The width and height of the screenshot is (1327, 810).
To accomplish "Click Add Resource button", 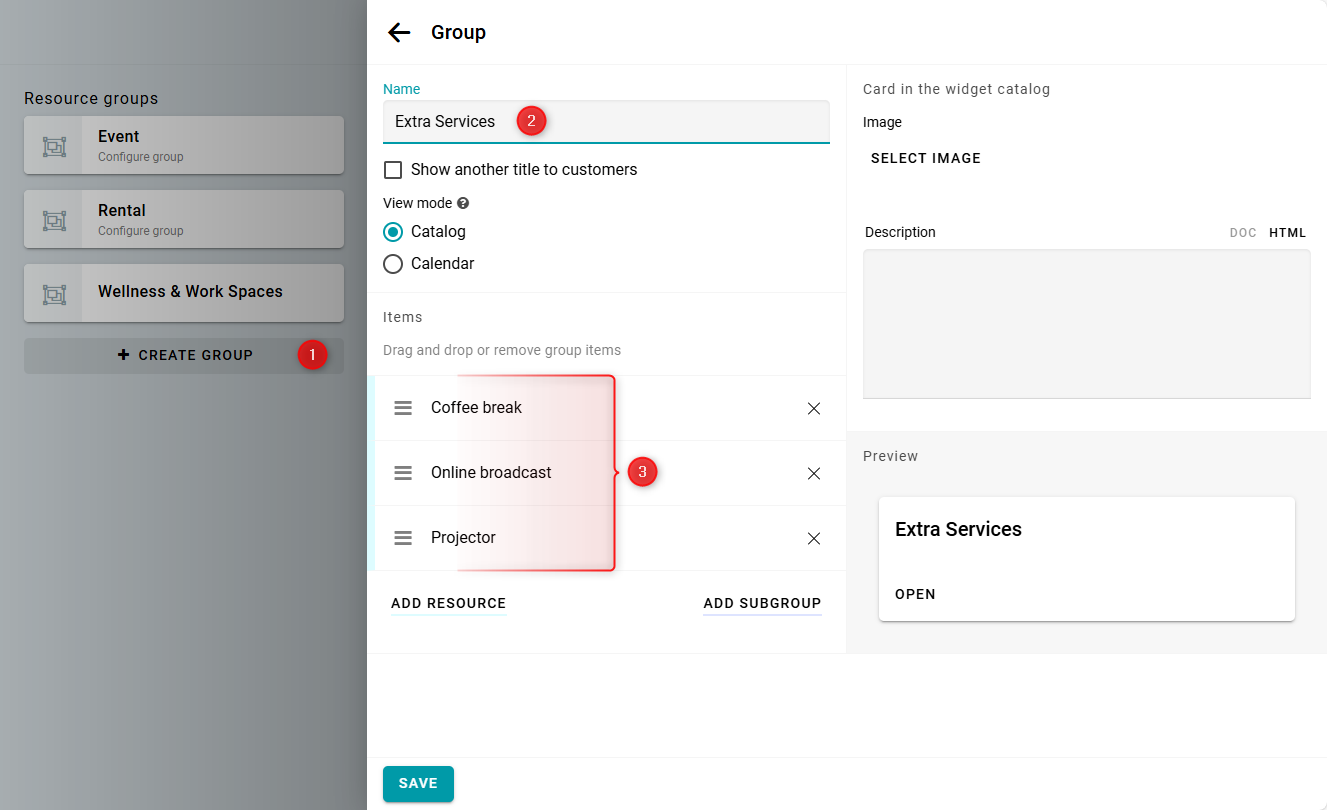I will click(448, 603).
